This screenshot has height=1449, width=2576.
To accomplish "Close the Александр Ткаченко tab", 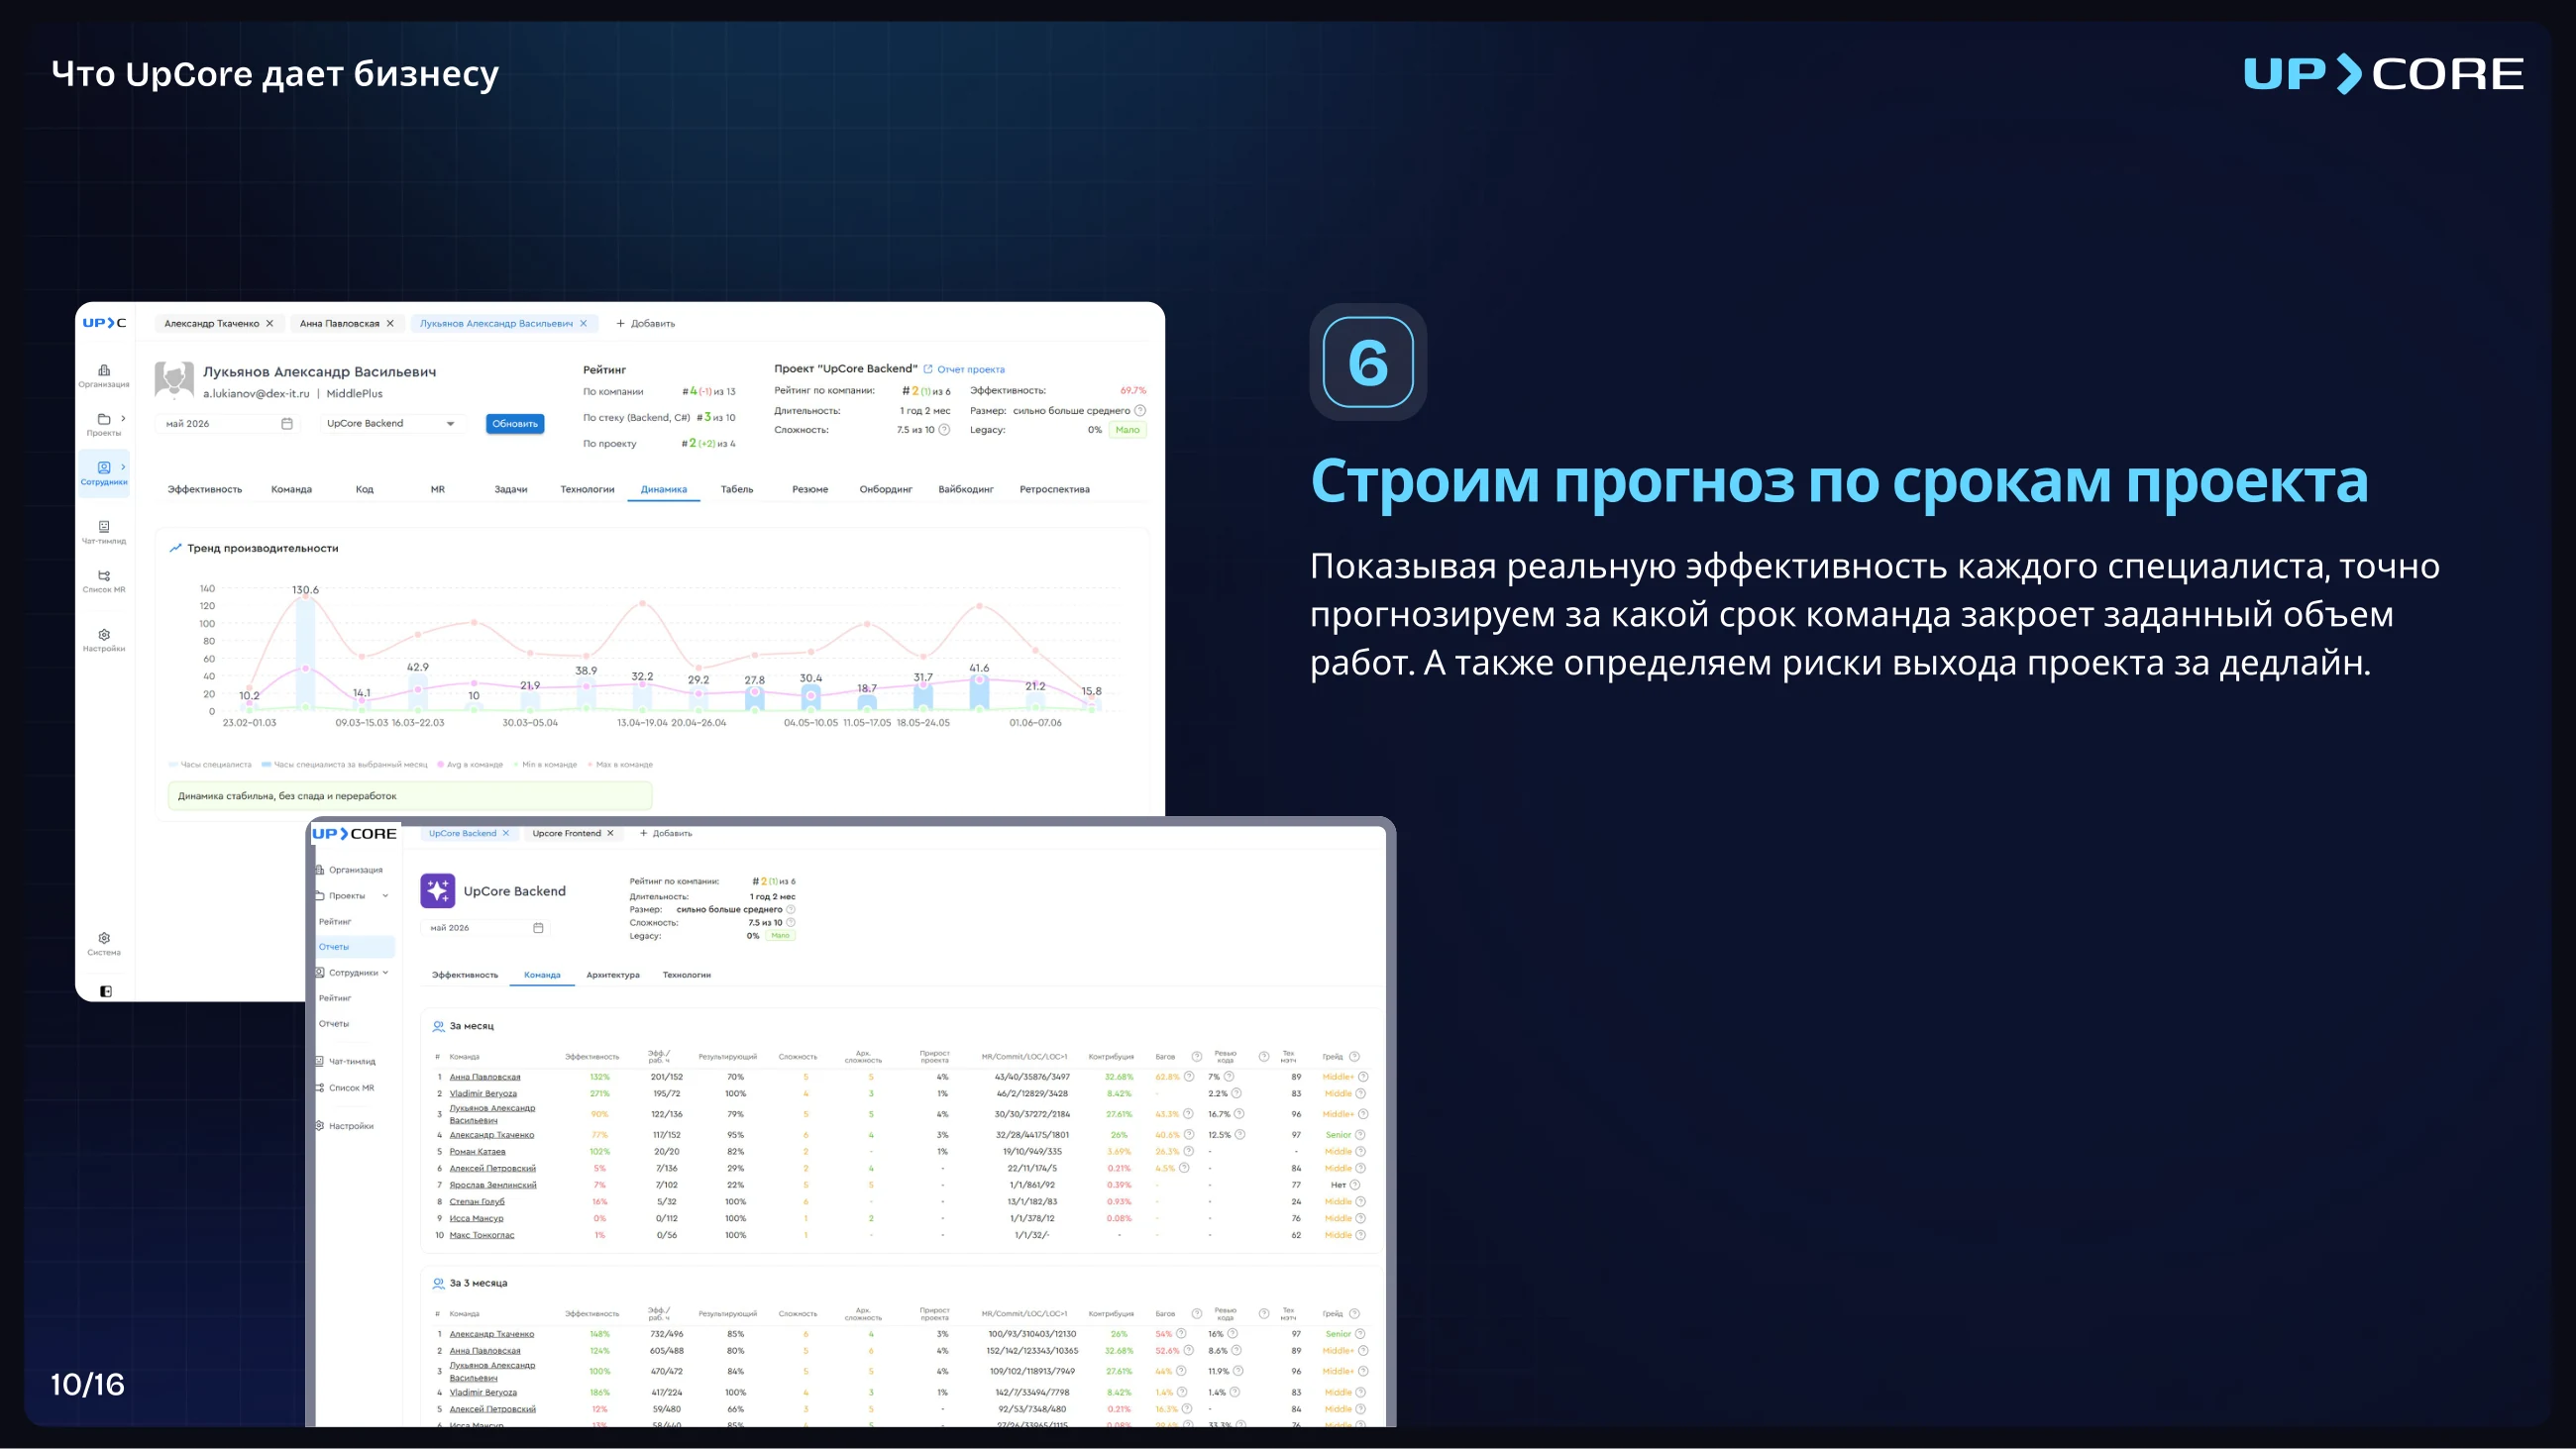I will coord(270,323).
